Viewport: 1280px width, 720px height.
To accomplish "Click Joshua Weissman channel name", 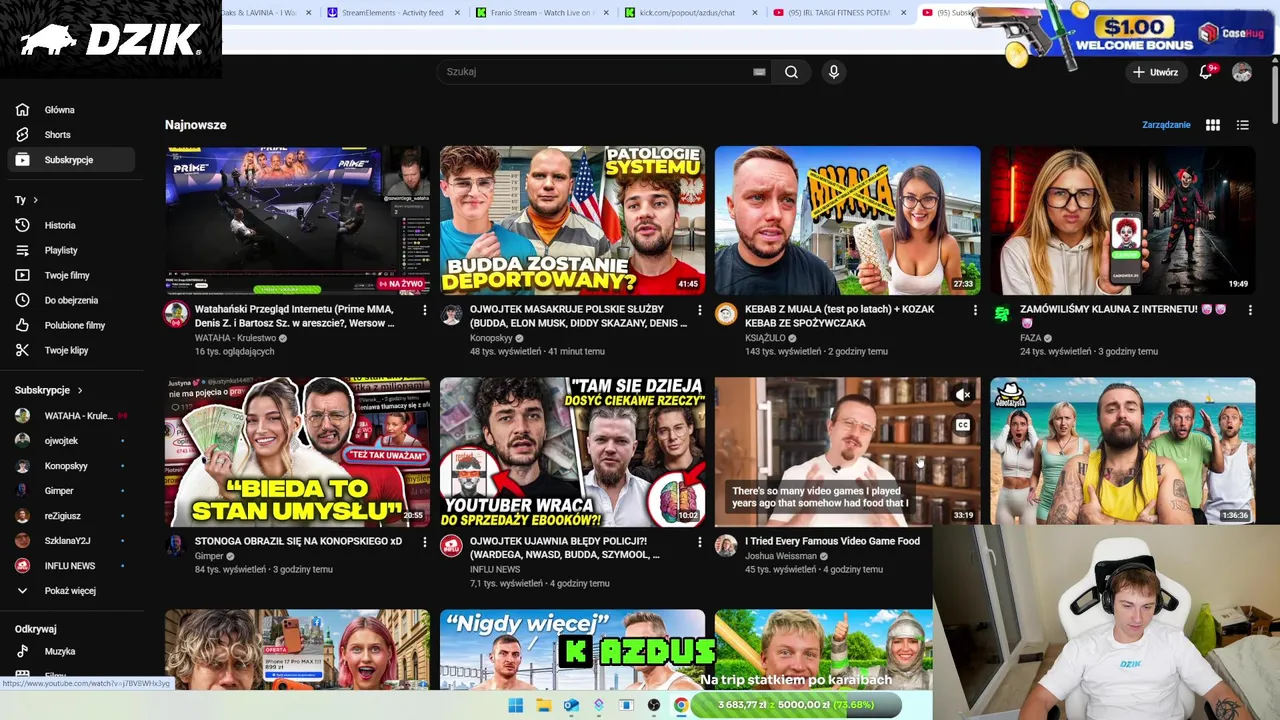I will click(781, 556).
